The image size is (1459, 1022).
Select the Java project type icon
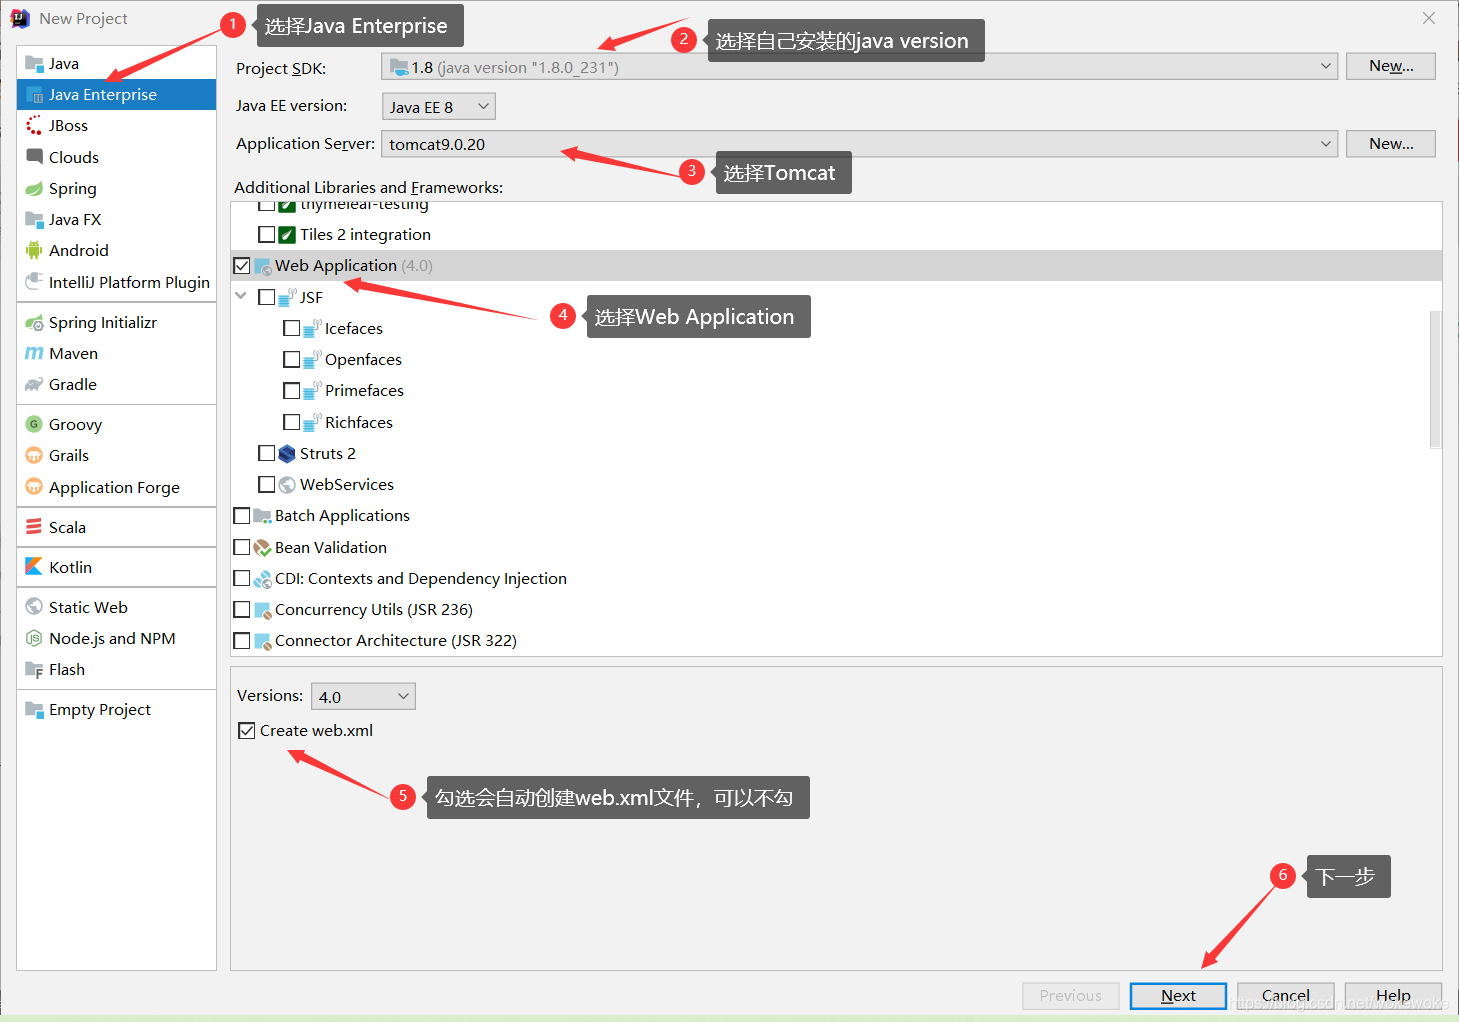pyautogui.click(x=34, y=63)
